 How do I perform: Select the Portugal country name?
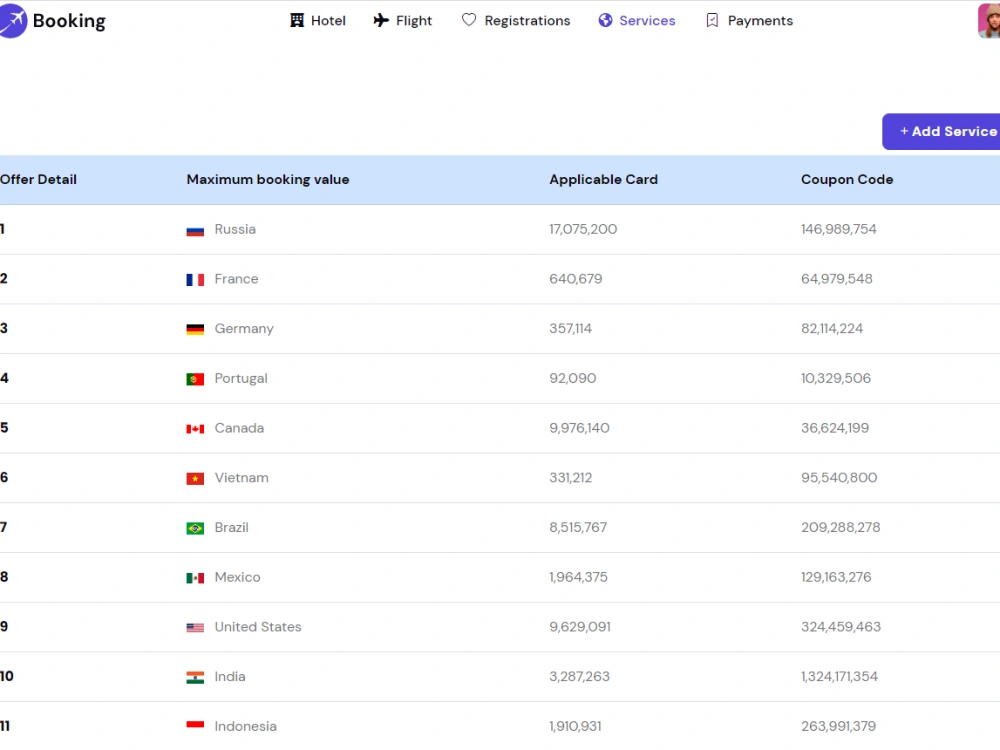pyautogui.click(x=240, y=378)
